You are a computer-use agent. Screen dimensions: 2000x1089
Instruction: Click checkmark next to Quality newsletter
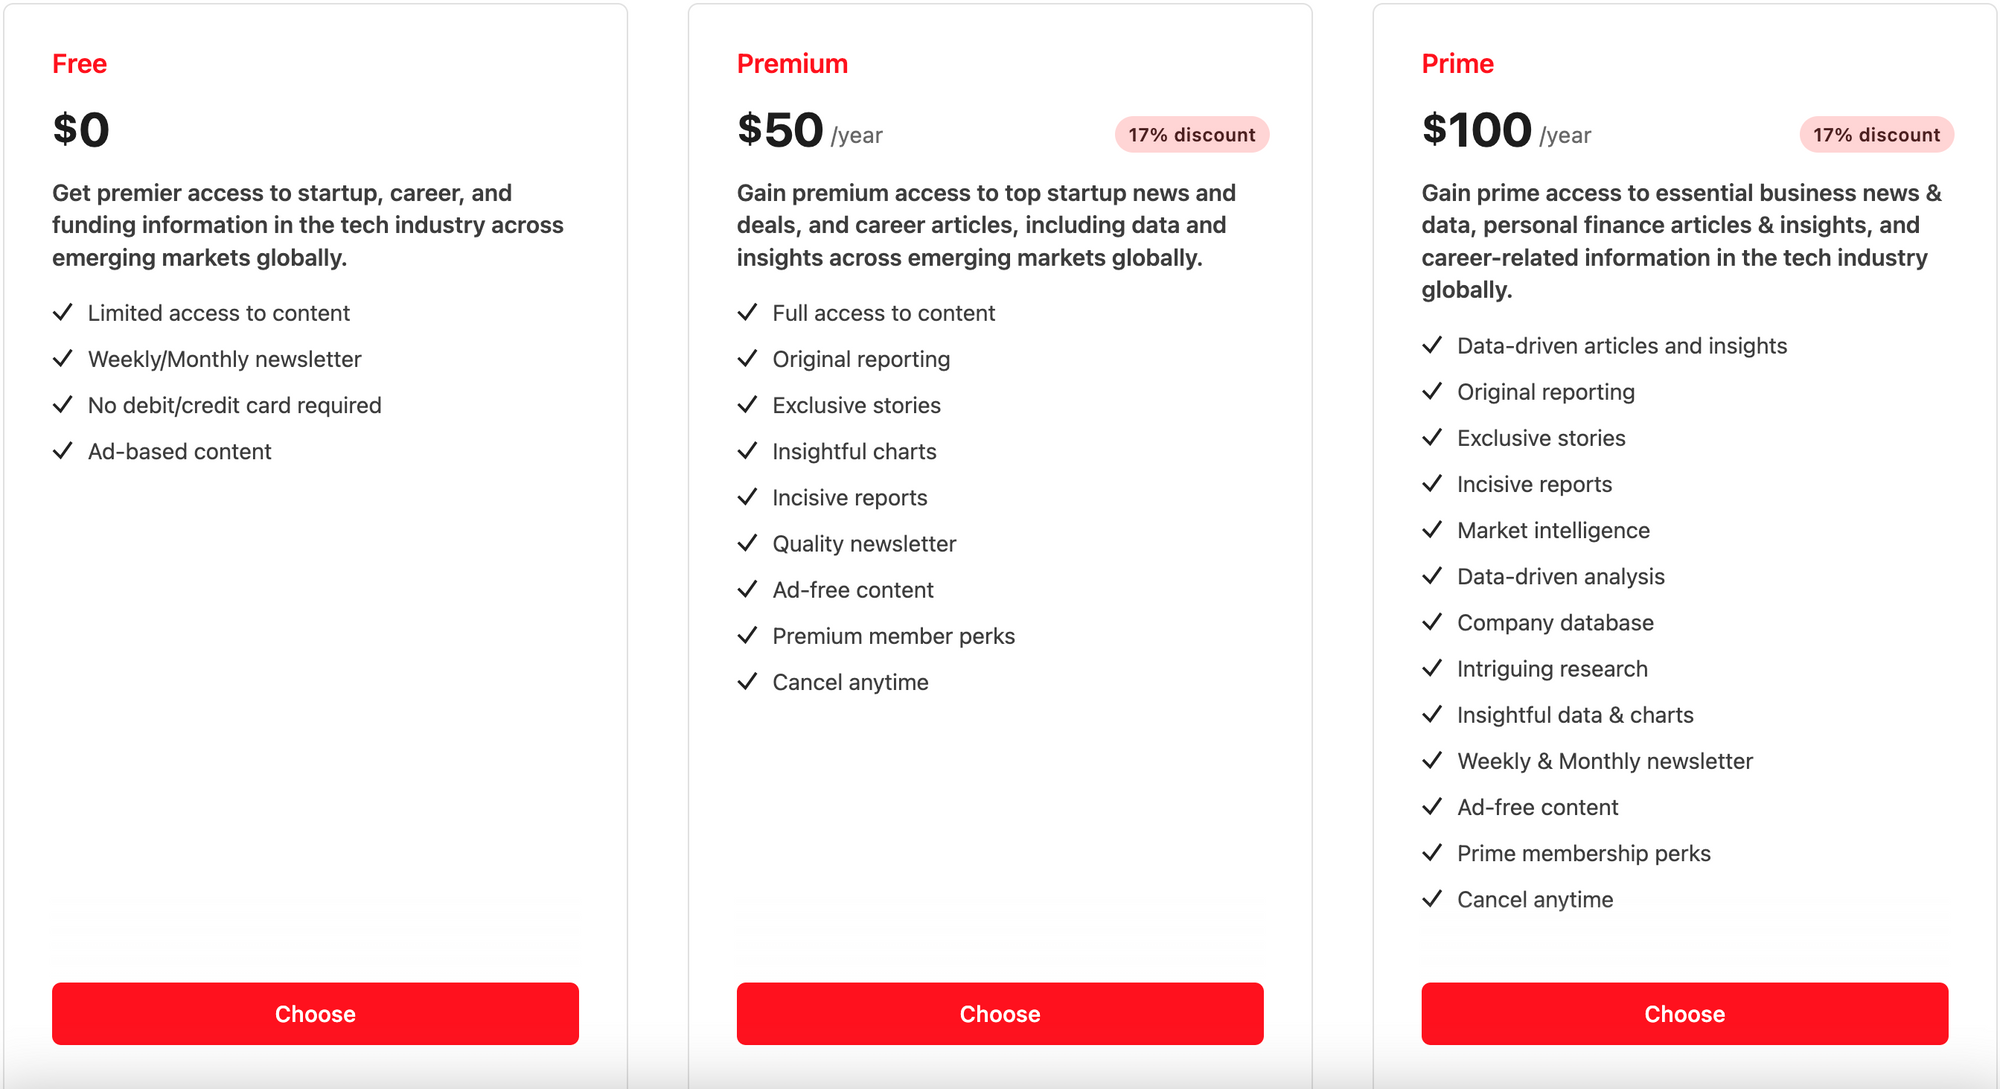(x=747, y=543)
